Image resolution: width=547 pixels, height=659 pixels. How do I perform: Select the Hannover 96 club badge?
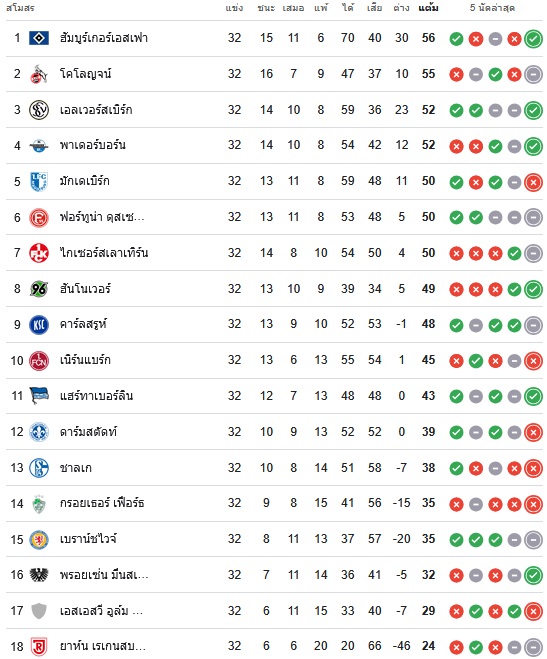[x=39, y=289]
